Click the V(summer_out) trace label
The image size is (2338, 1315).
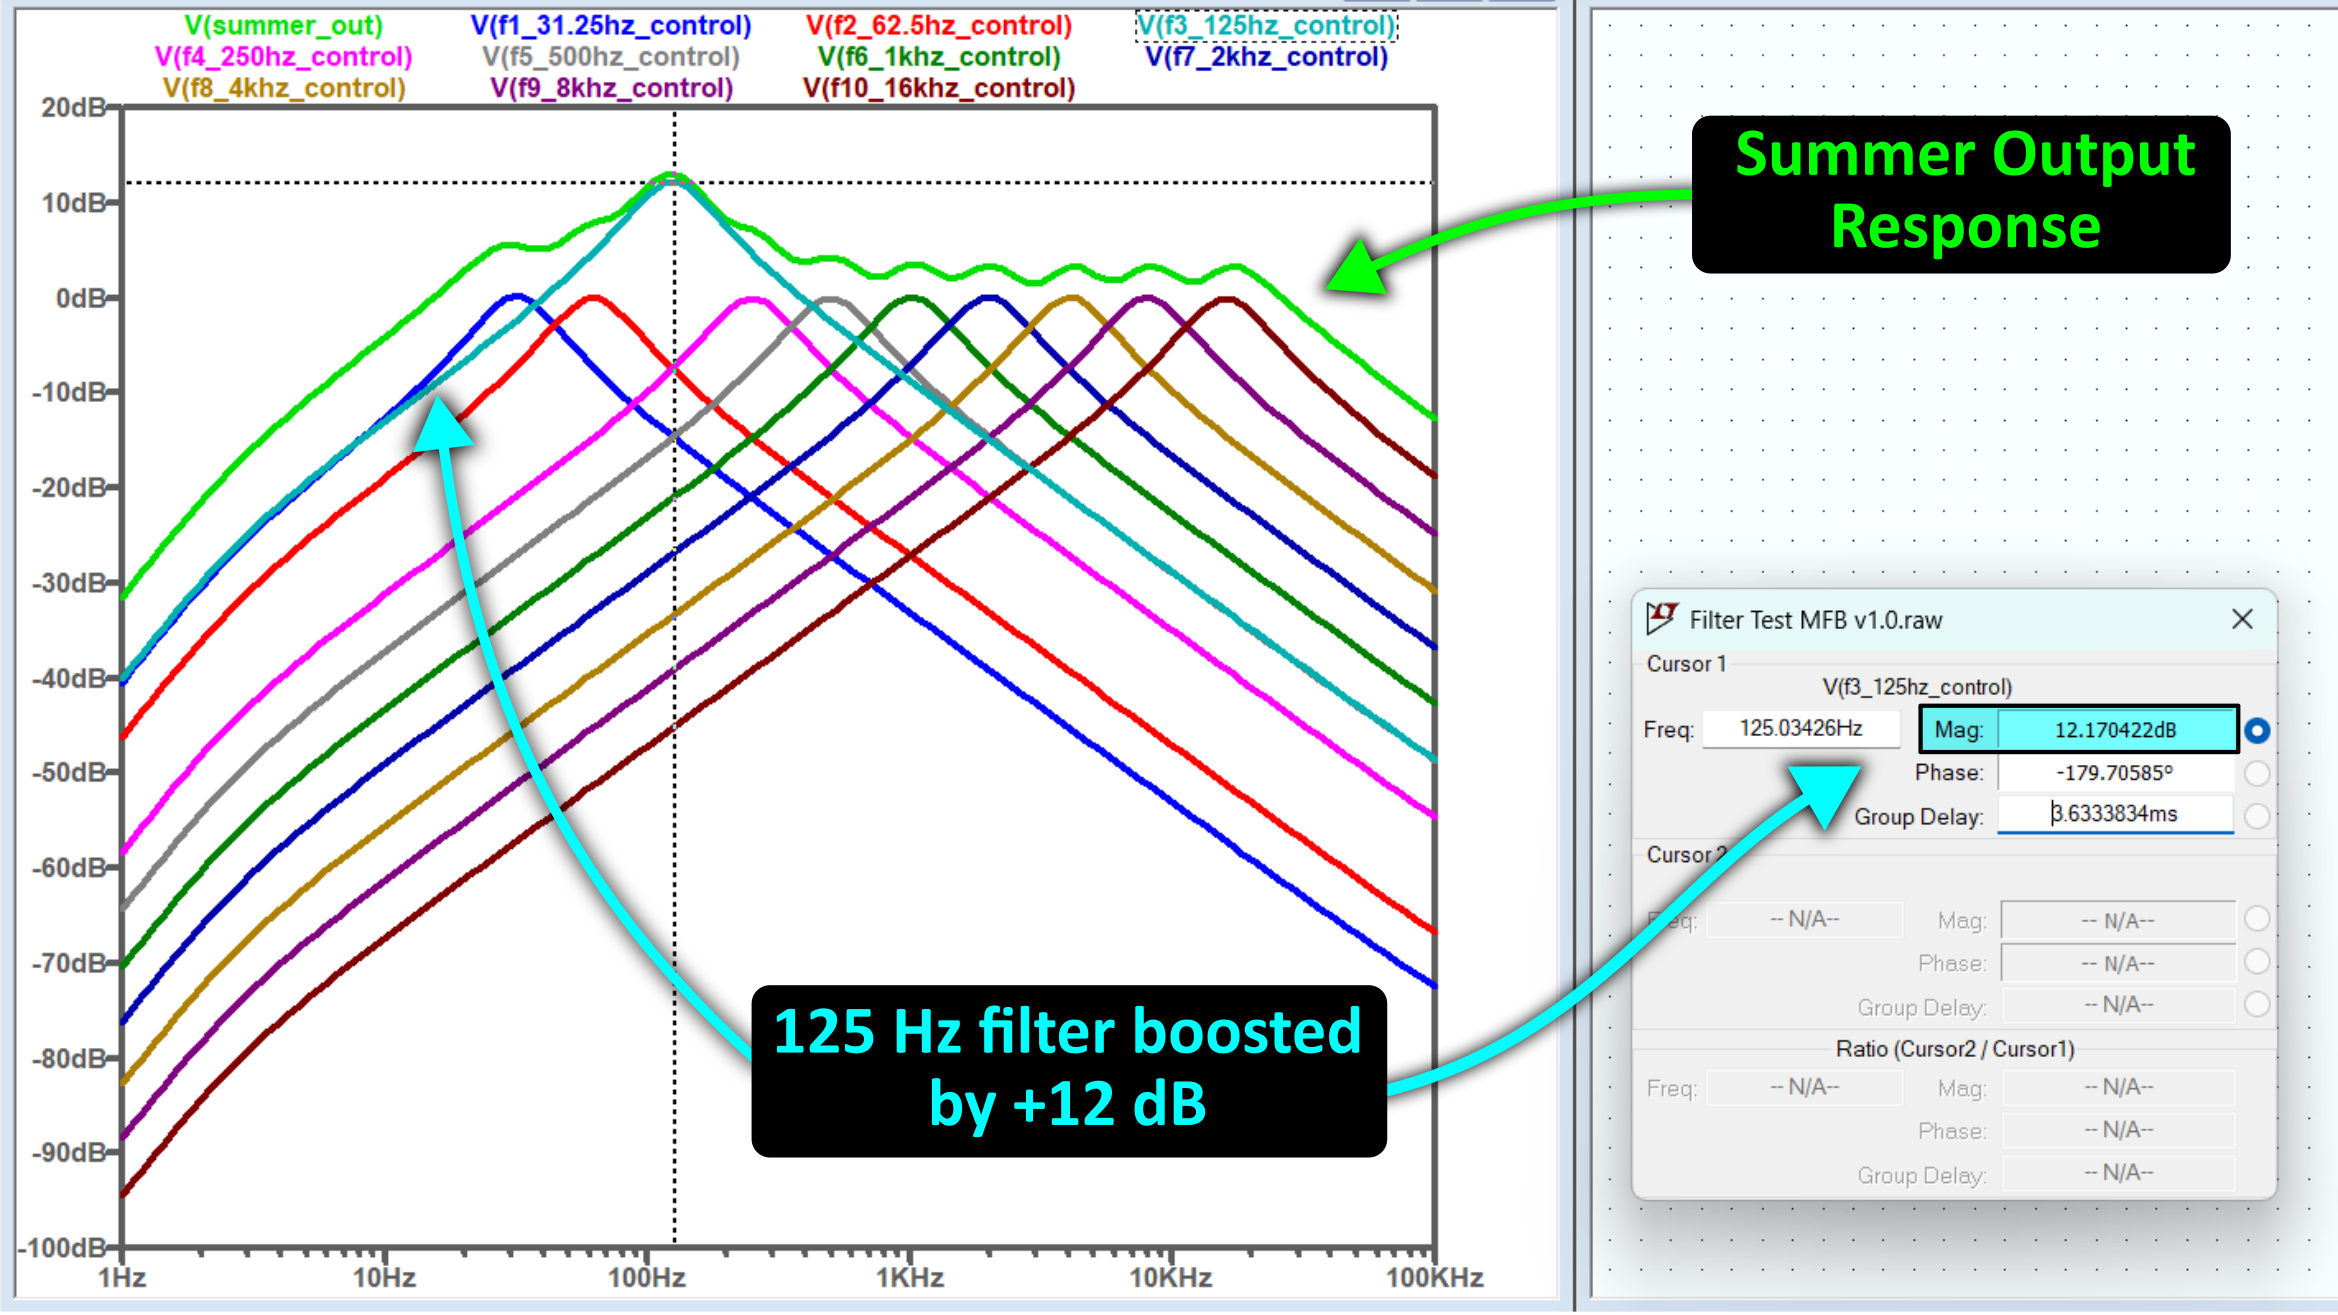coord(284,25)
